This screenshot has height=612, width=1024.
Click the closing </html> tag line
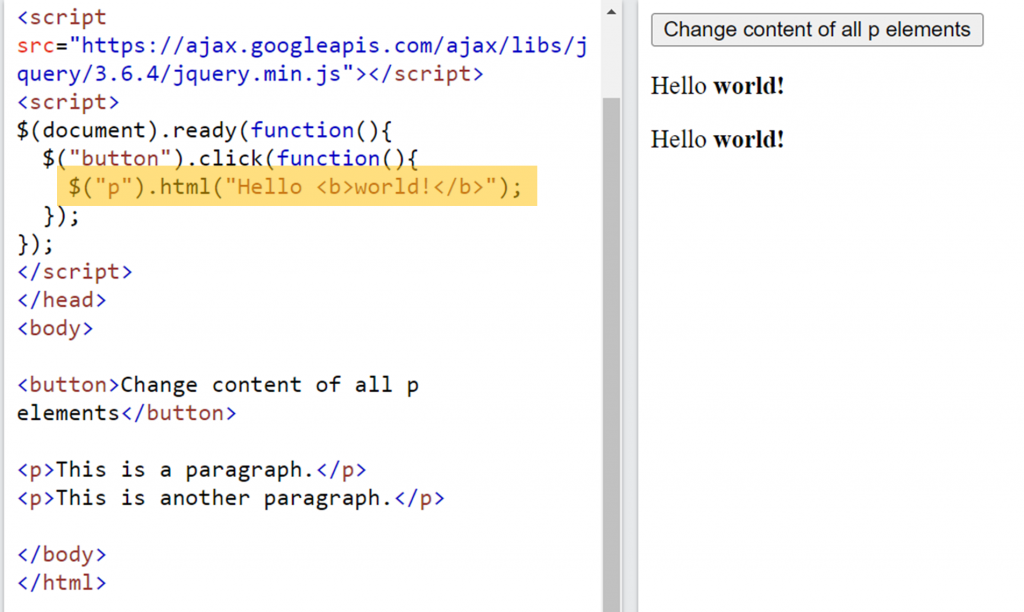tap(61, 582)
